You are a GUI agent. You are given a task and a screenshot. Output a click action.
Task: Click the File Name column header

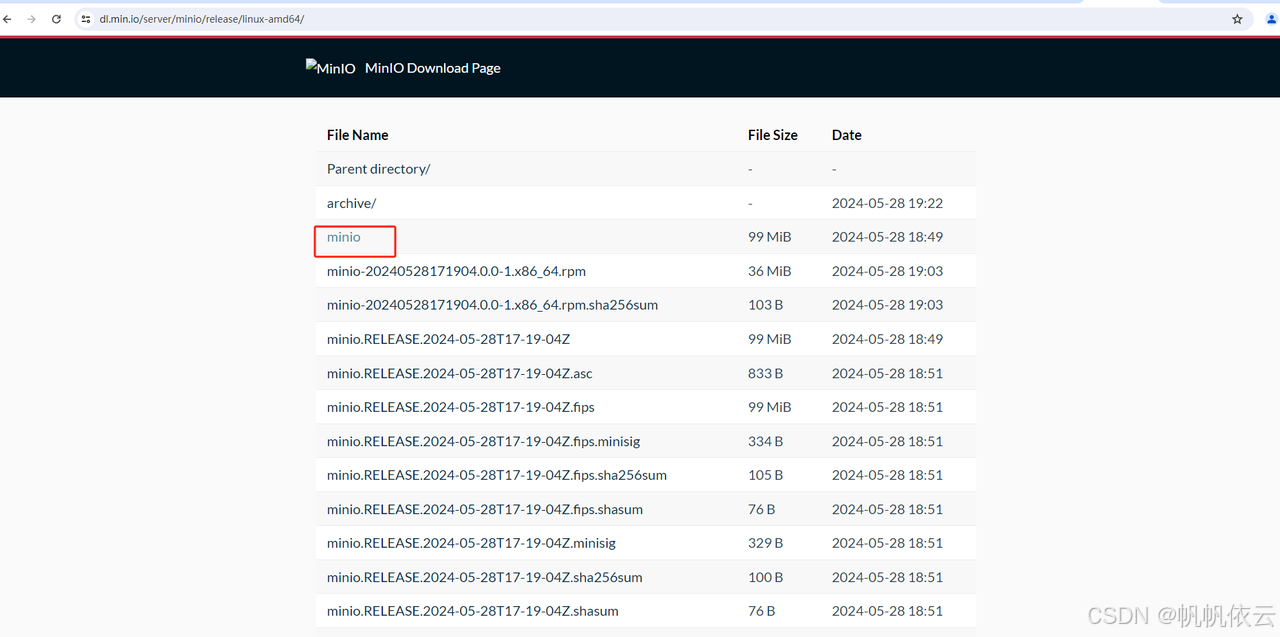(357, 135)
